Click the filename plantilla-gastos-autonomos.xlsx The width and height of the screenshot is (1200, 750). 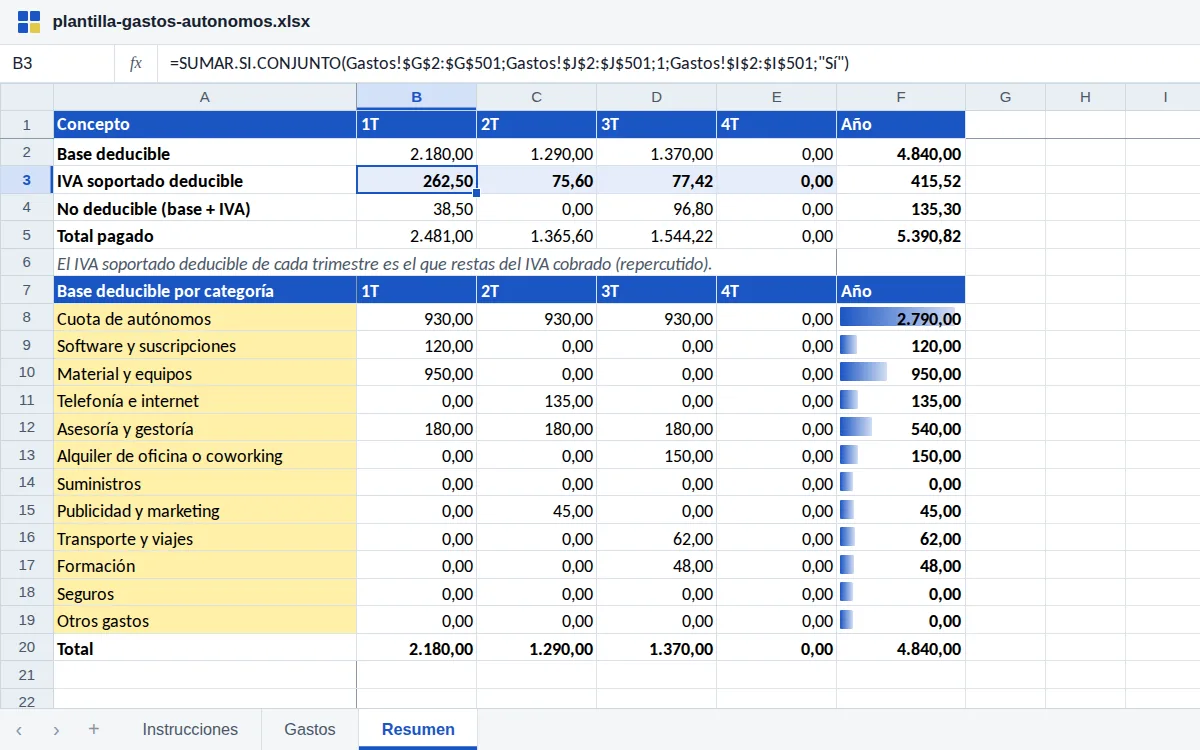181,21
